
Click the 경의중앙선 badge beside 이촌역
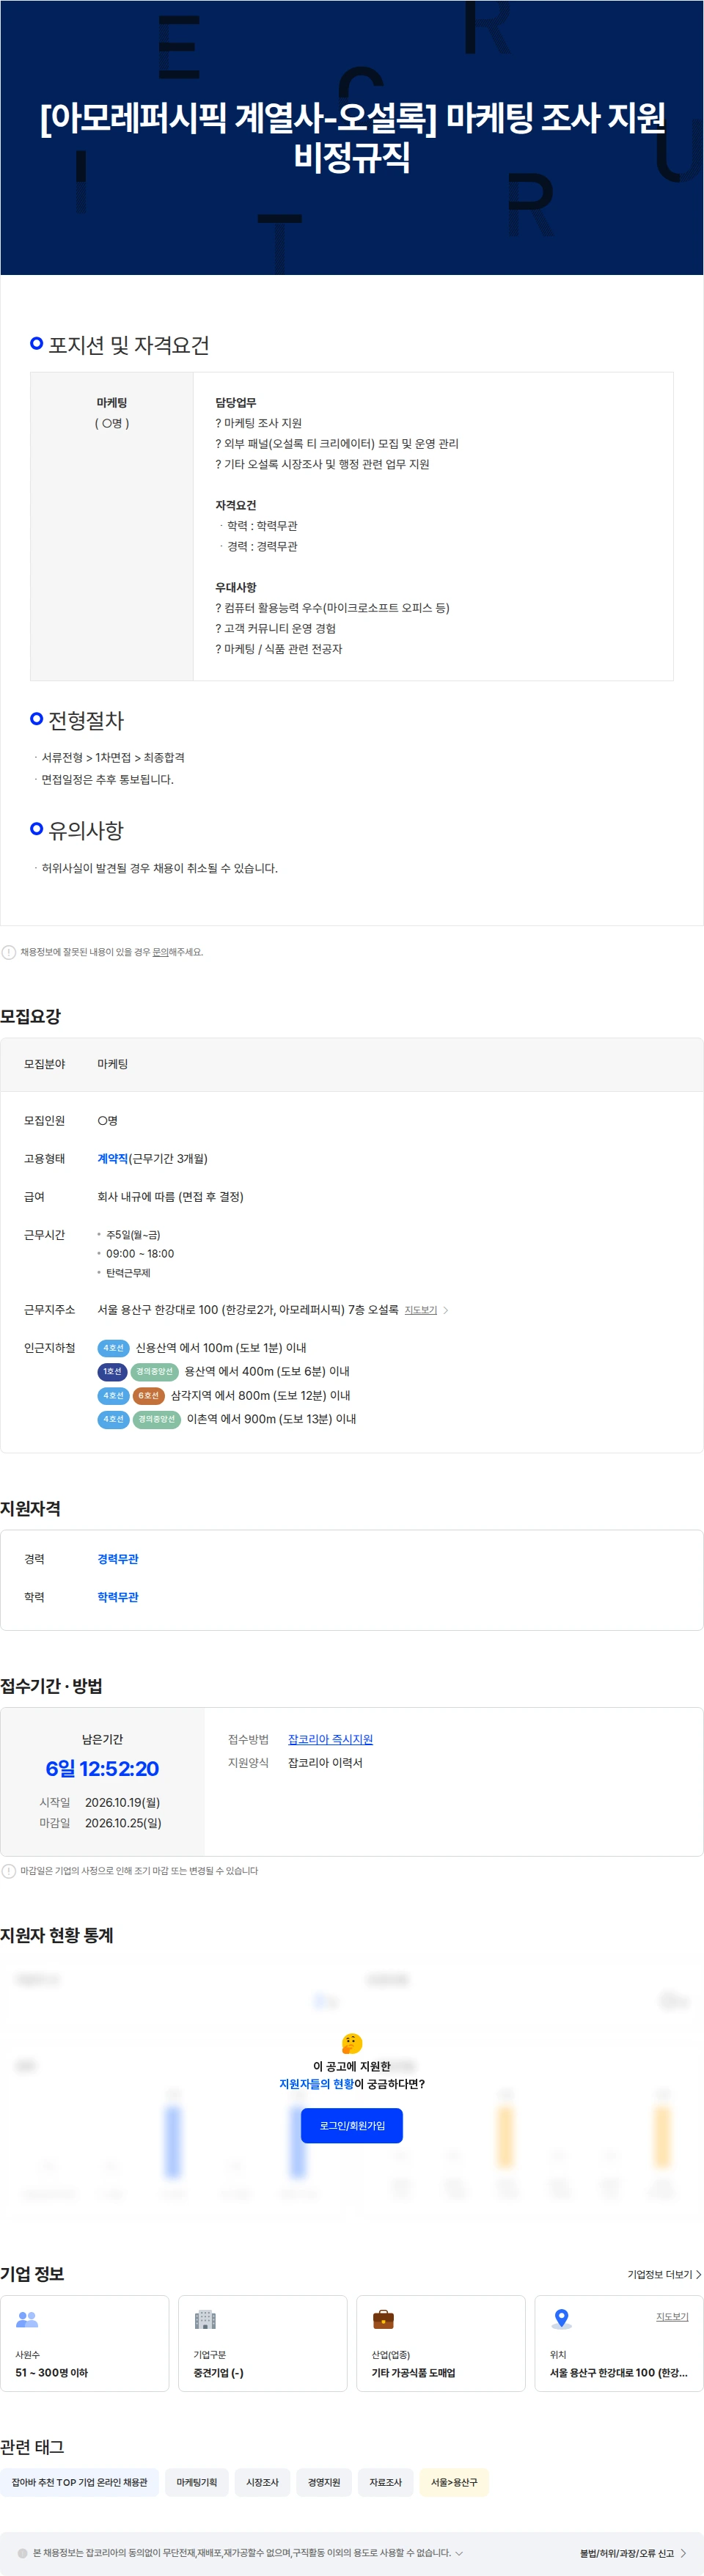pyautogui.click(x=157, y=1419)
